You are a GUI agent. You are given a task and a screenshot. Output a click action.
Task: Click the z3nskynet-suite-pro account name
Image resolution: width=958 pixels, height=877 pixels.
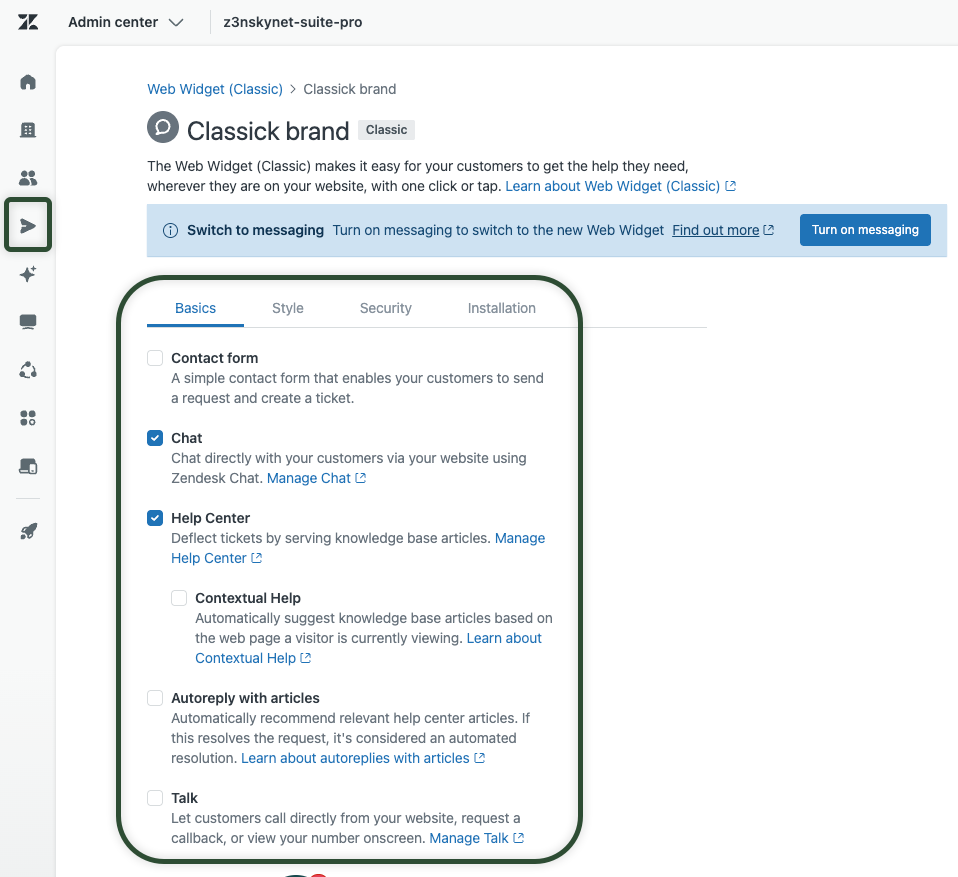(293, 22)
